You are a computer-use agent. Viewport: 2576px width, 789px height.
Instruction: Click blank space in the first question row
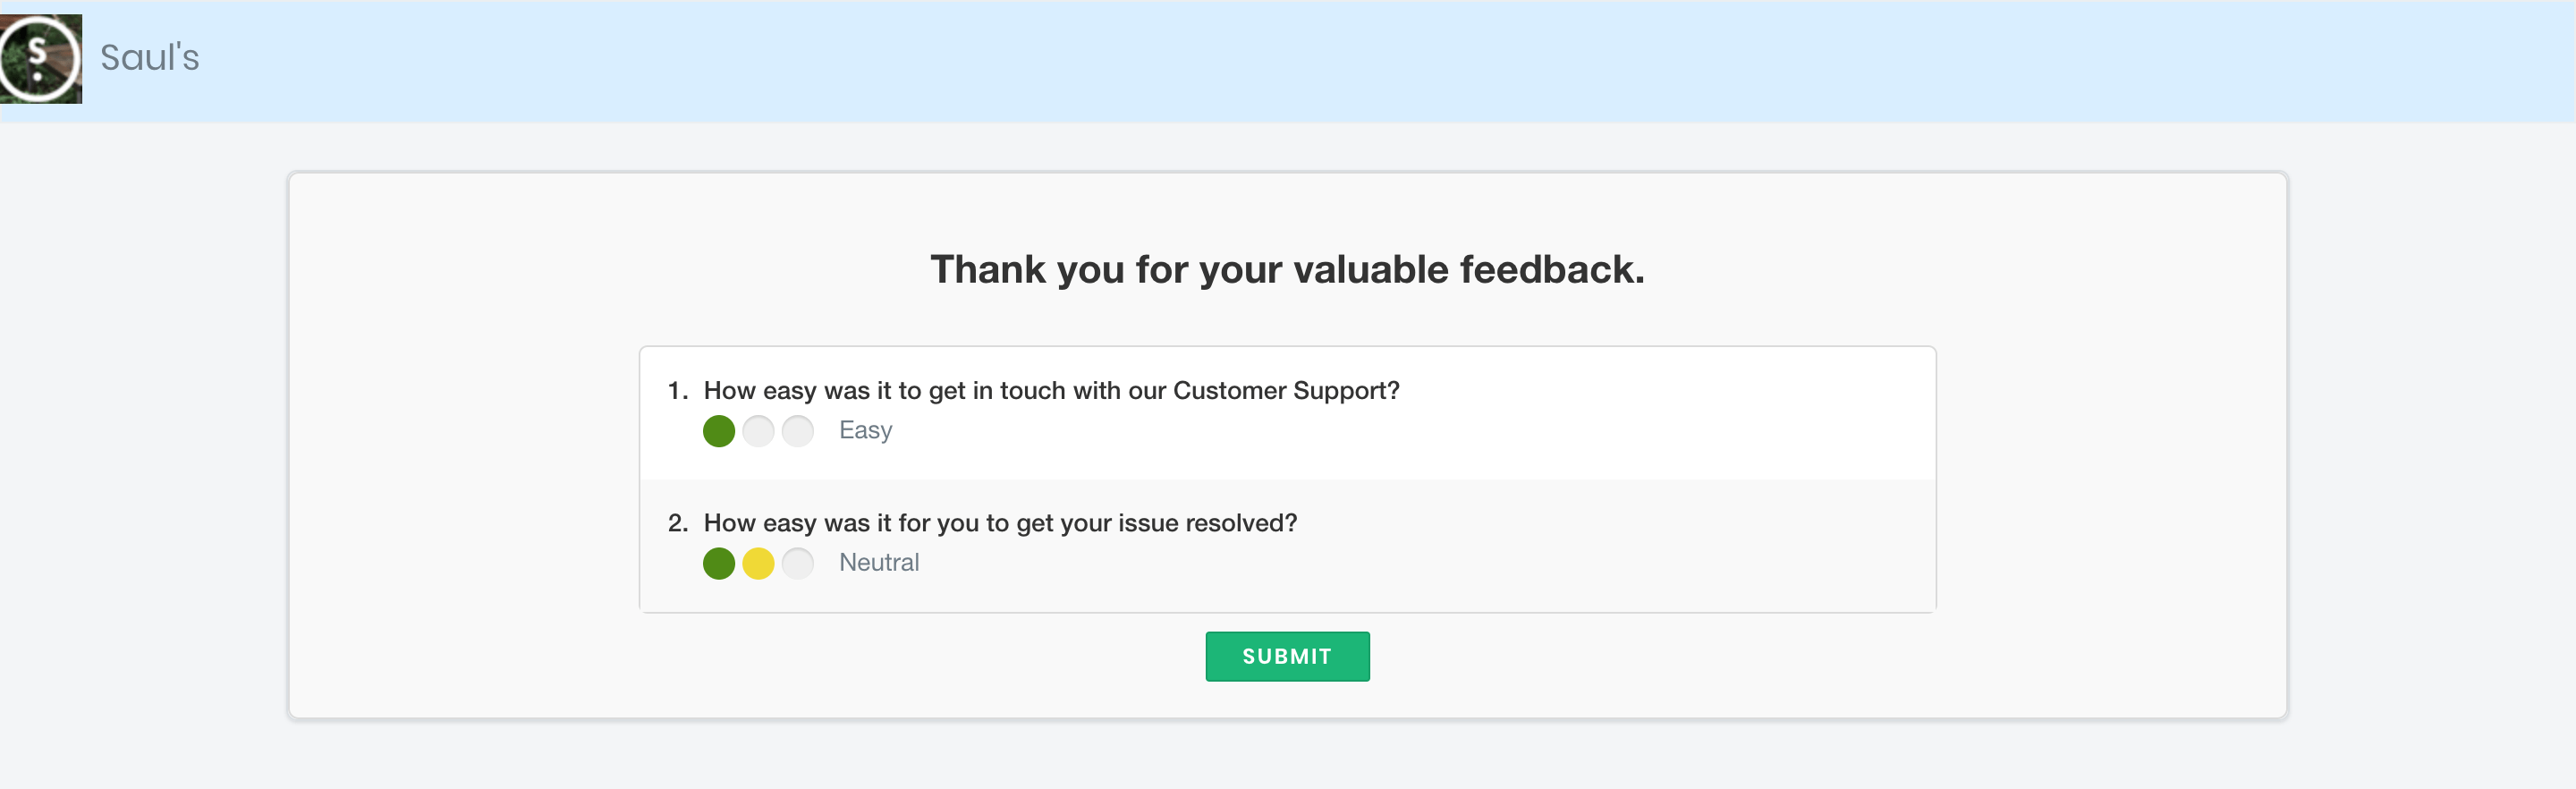tap(1500, 430)
